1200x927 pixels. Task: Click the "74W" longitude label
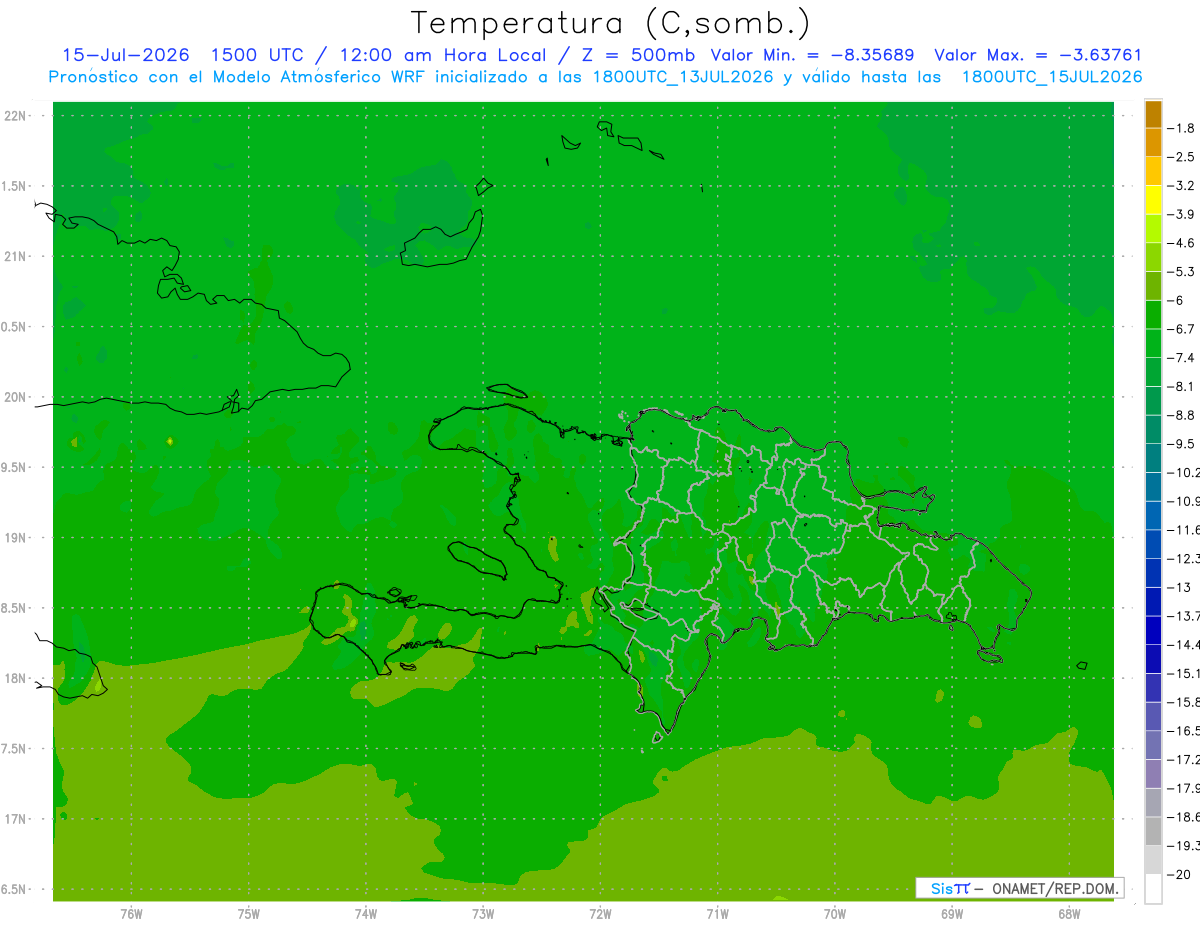click(x=365, y=914)
